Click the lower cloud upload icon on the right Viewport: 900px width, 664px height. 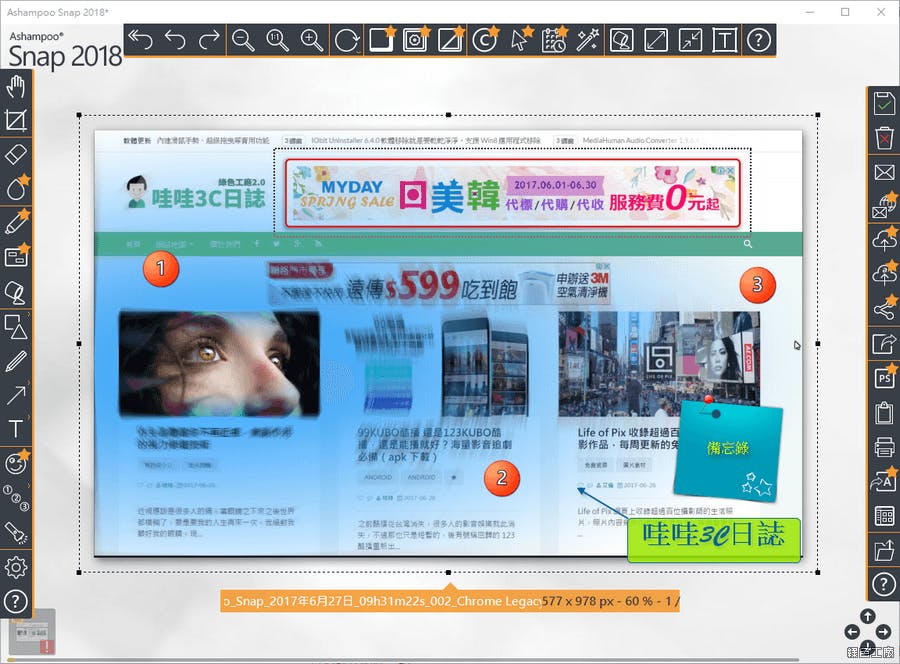(x=884, y=275)
